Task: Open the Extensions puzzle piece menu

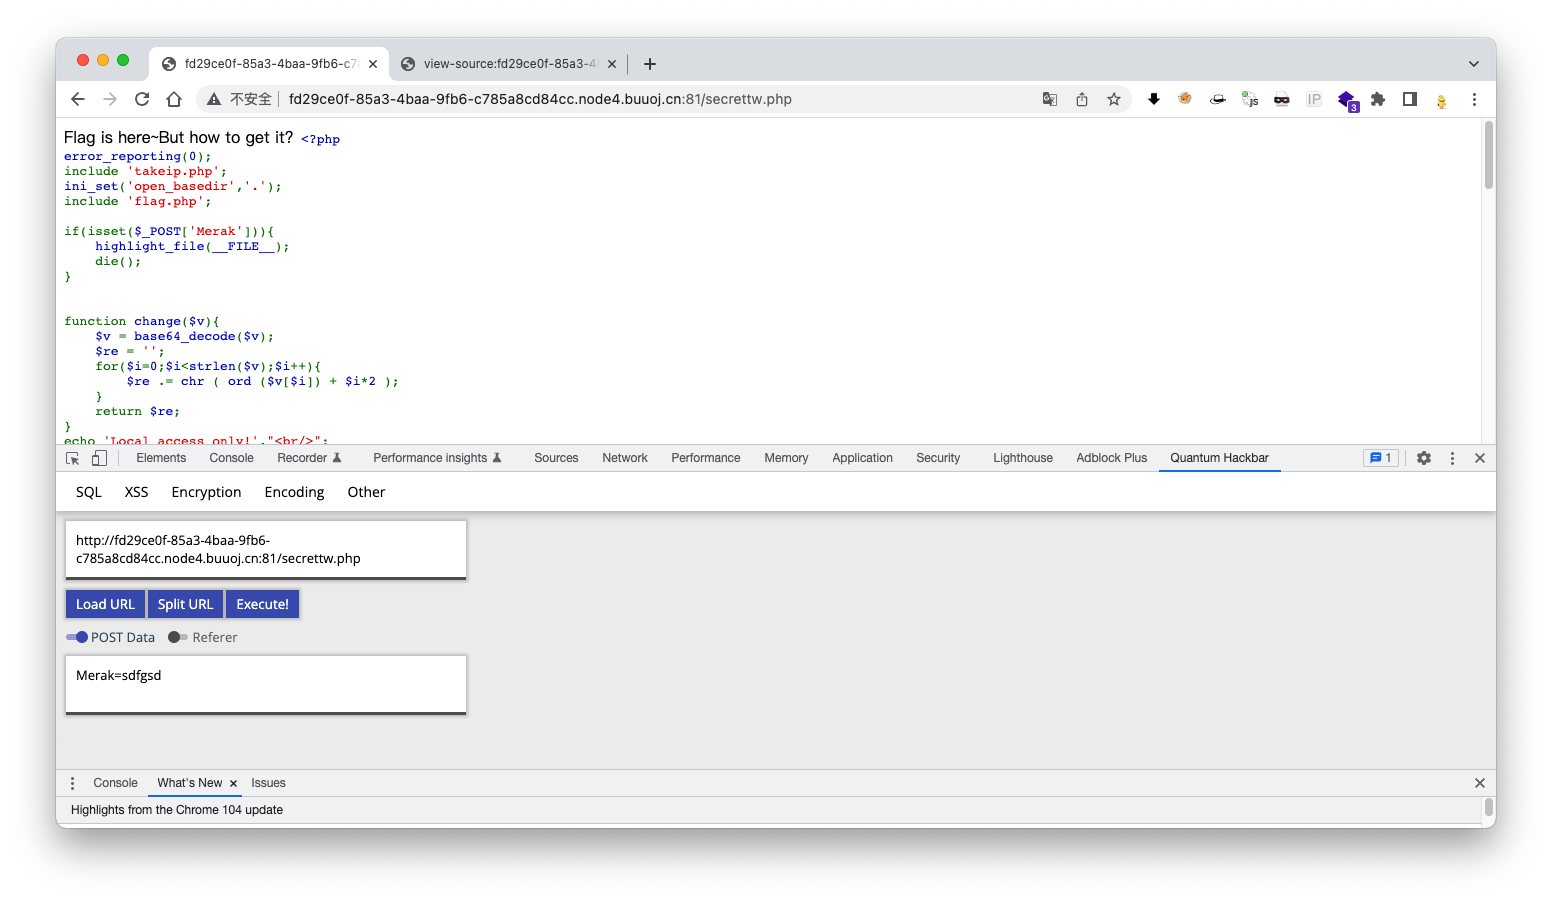Action: pyautogui.click(x=1378, y=99)
